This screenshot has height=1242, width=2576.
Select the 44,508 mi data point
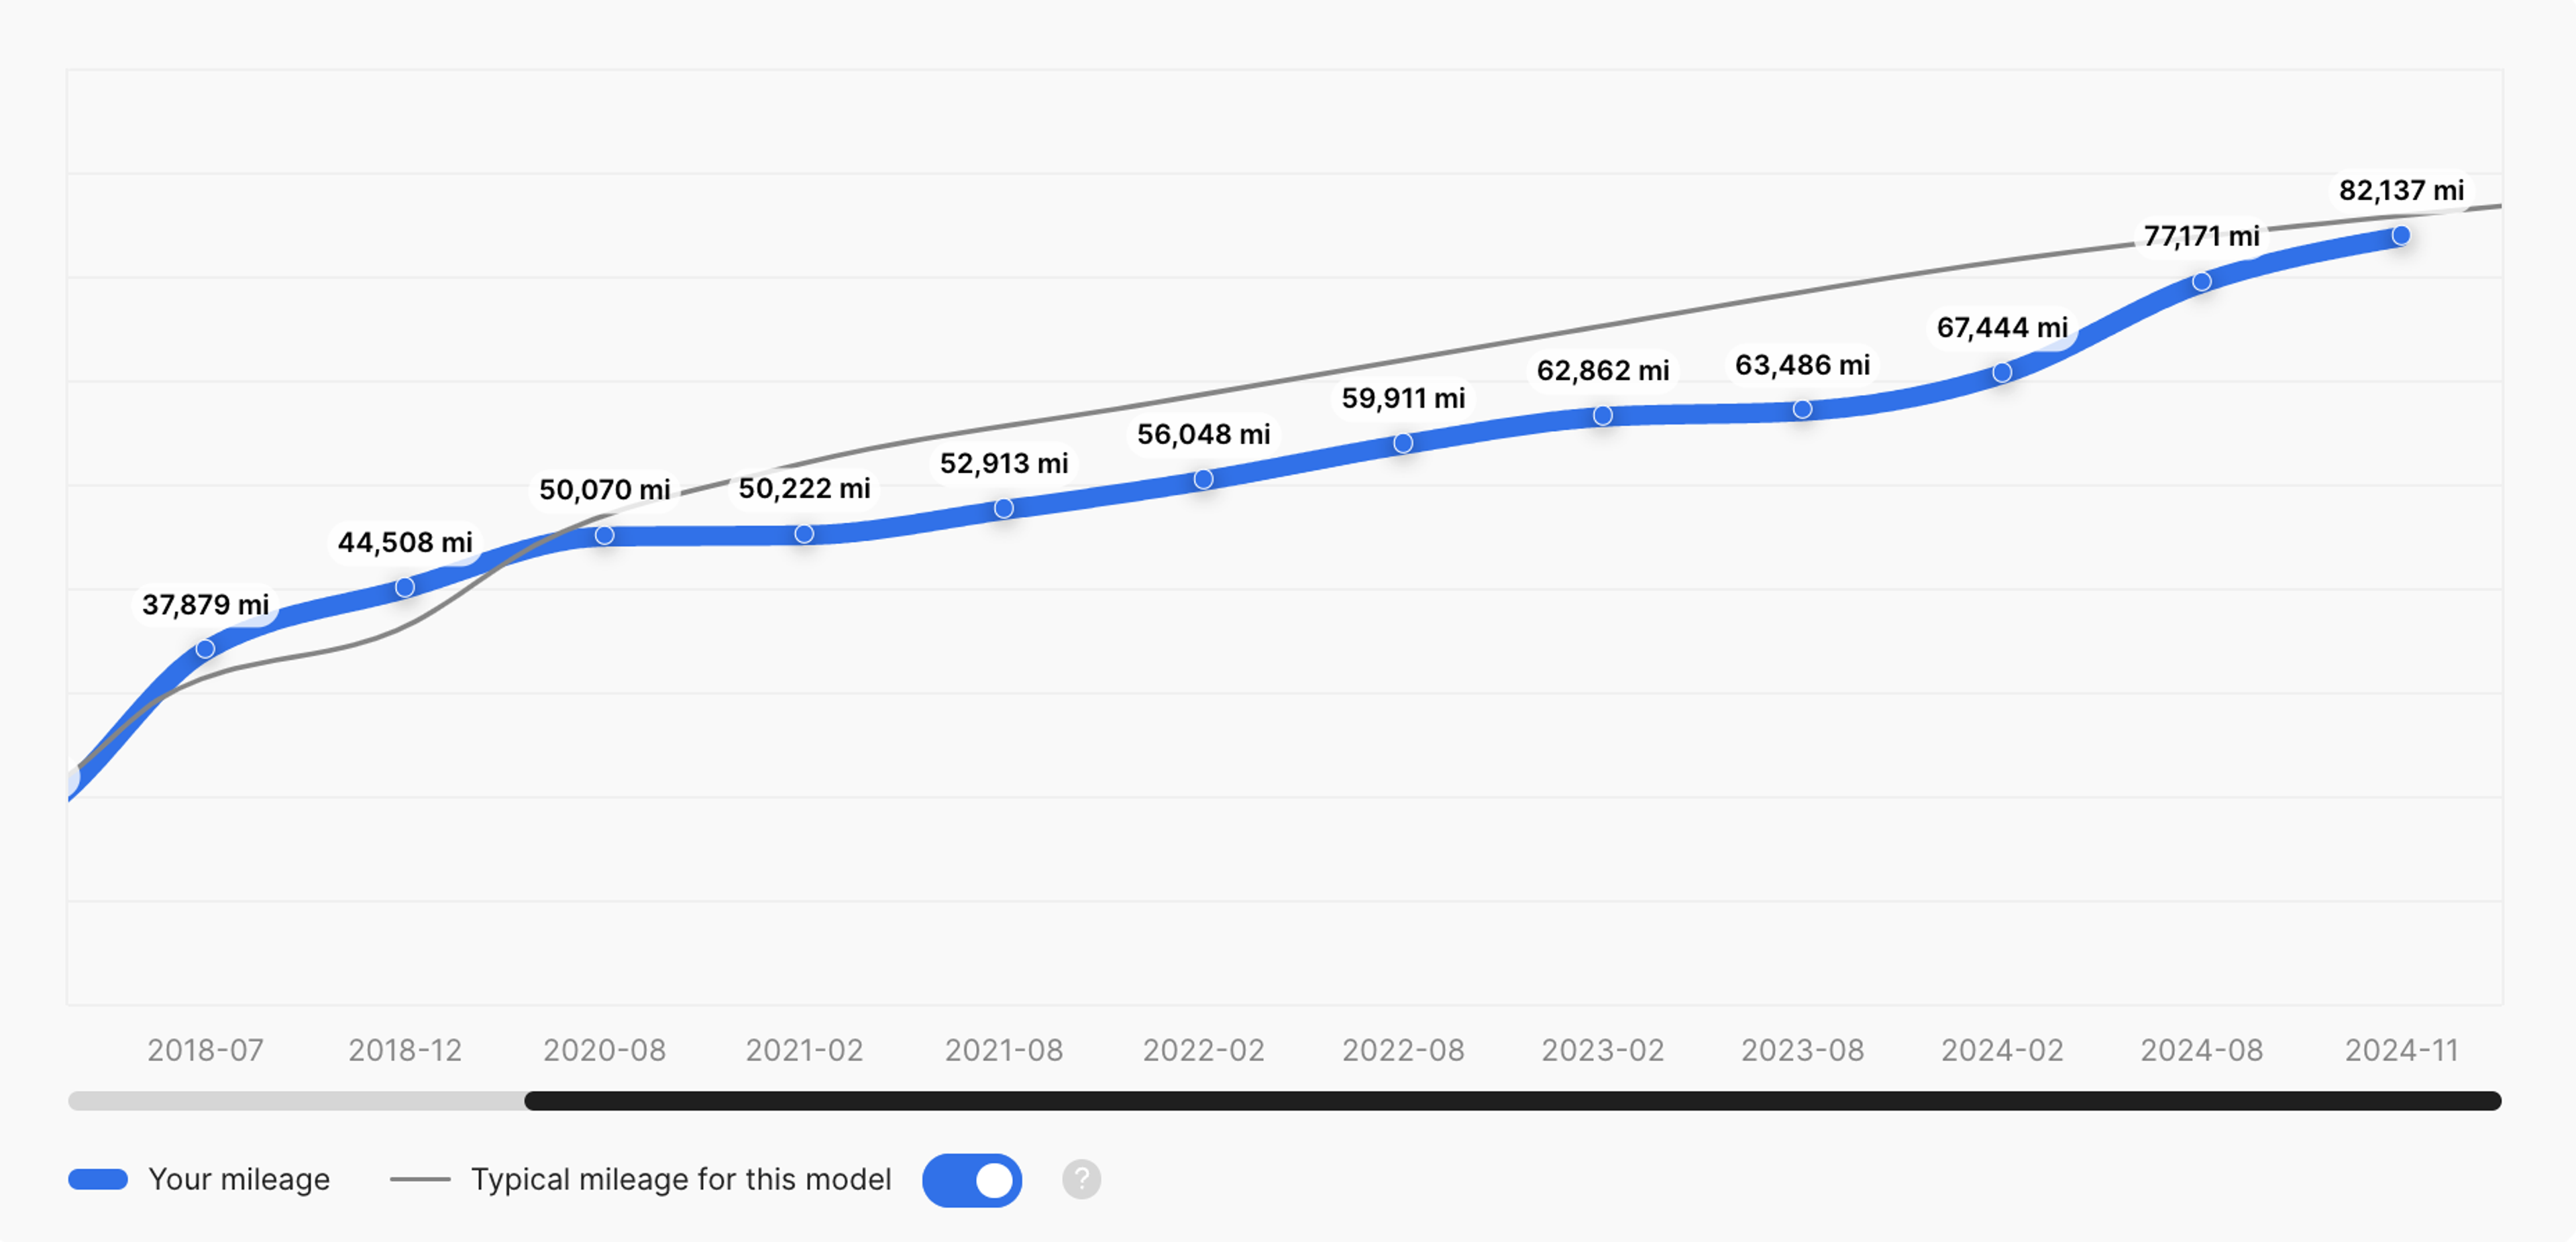(405, 587)
